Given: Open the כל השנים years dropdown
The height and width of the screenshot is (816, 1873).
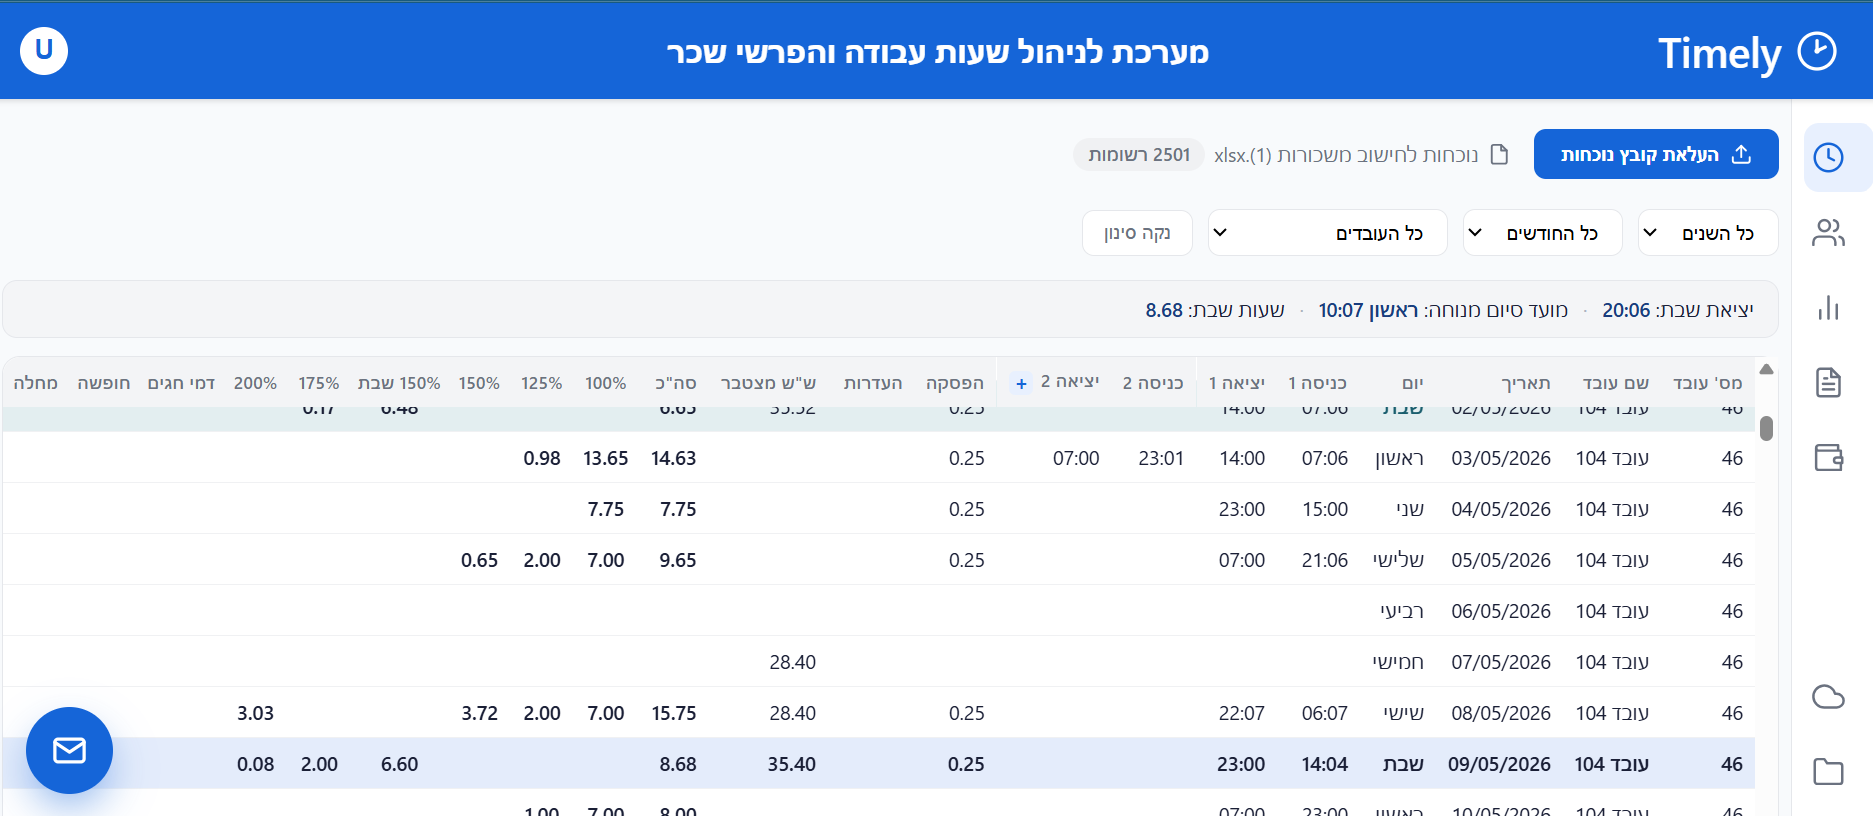Looking at the screenshot, I should 1708,233.
